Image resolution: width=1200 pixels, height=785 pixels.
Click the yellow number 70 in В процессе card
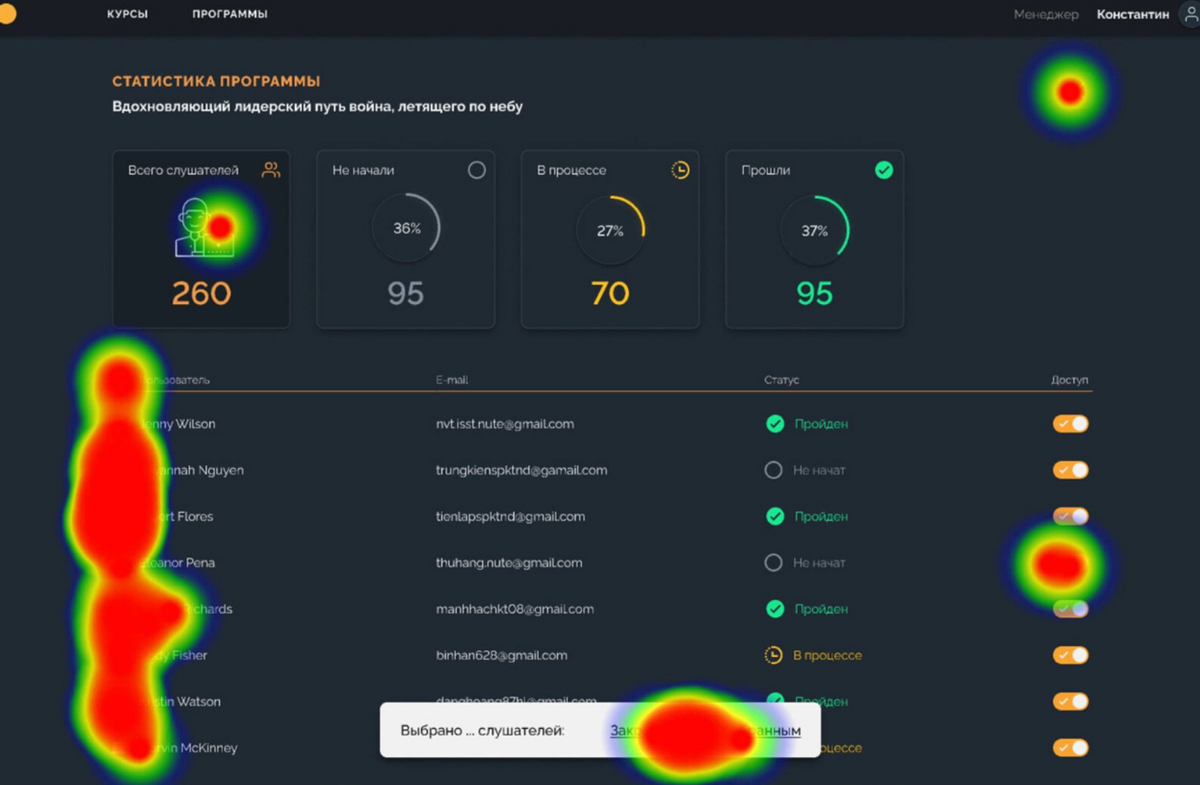610,293
